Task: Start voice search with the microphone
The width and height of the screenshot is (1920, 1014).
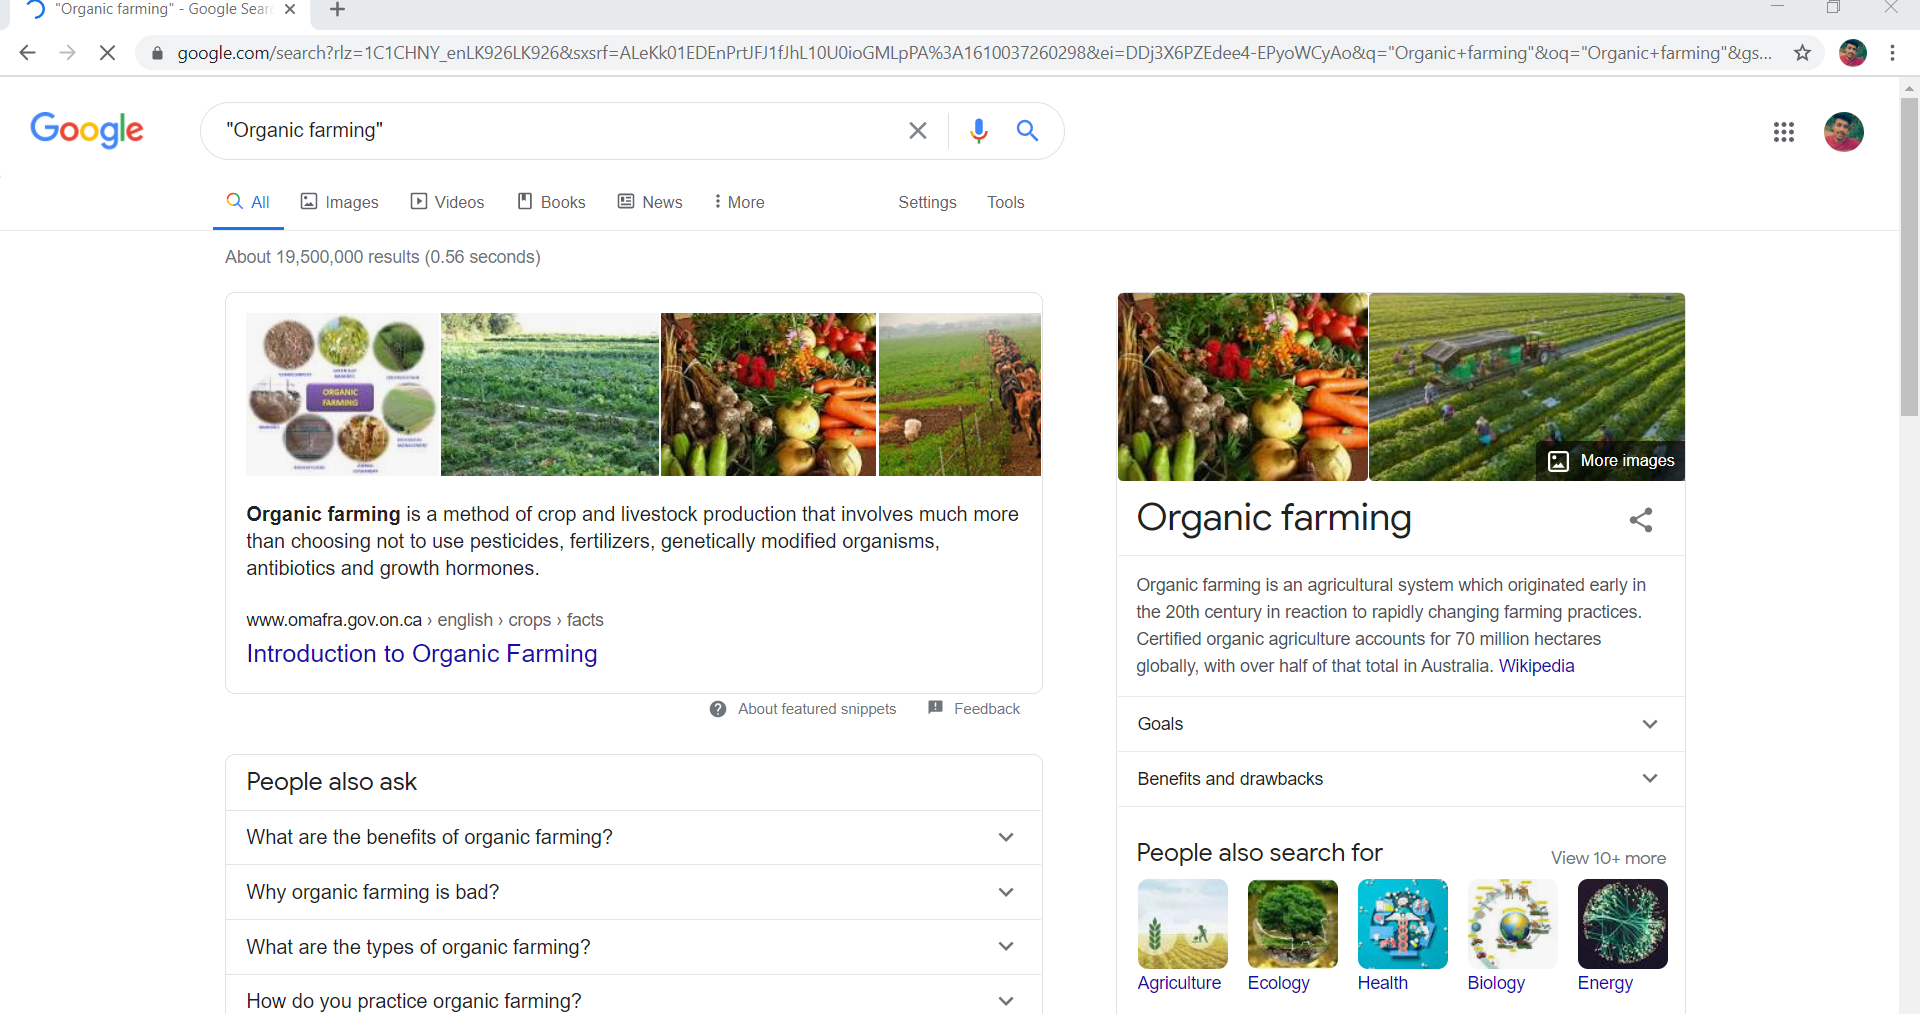Action: click(979, 131)
